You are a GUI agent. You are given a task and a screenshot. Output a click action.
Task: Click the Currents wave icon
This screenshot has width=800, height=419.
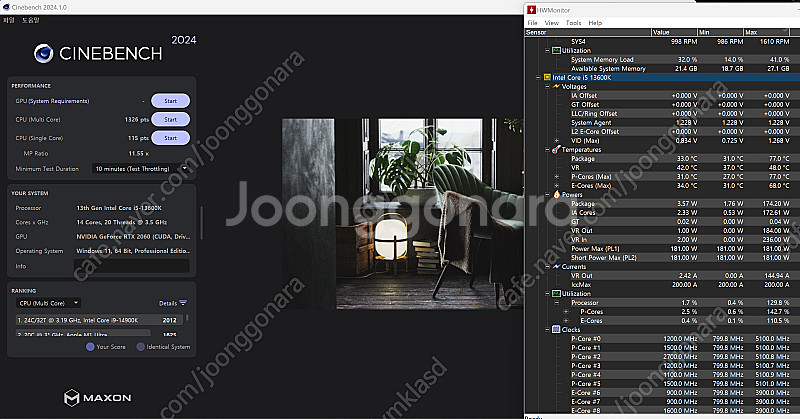pyautogui.click(x=555, y=265)
